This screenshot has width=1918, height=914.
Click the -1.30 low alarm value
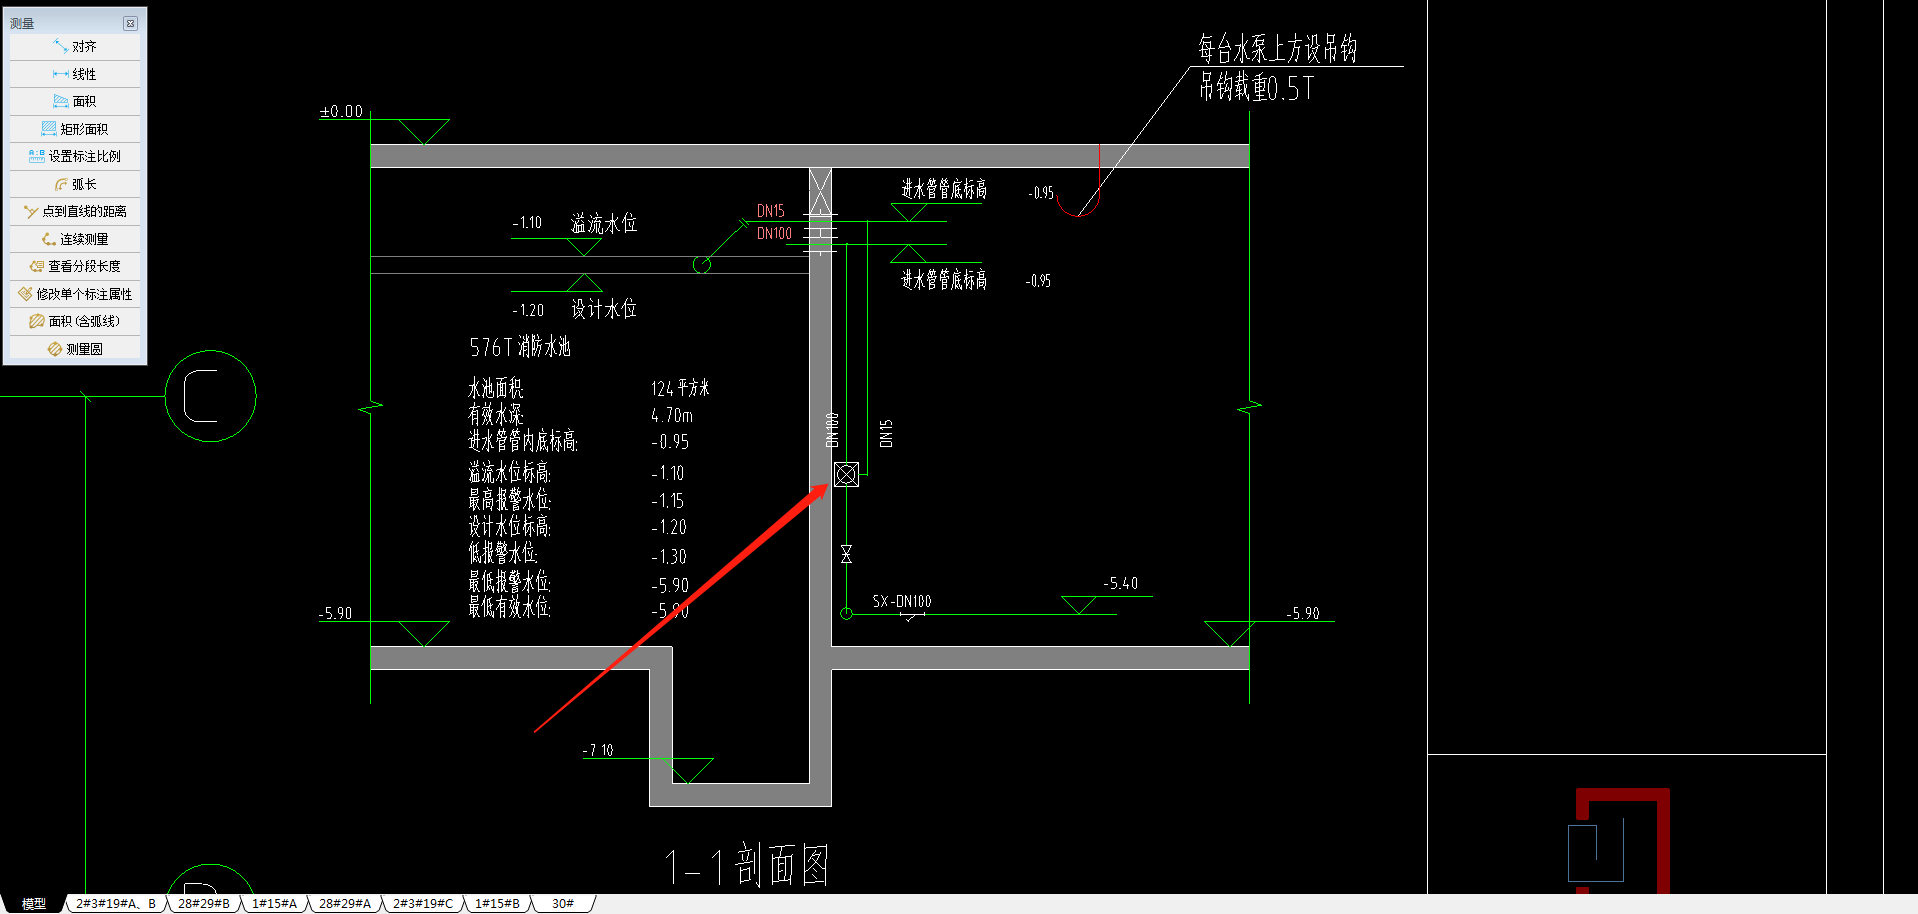click(x=669, y=557)
